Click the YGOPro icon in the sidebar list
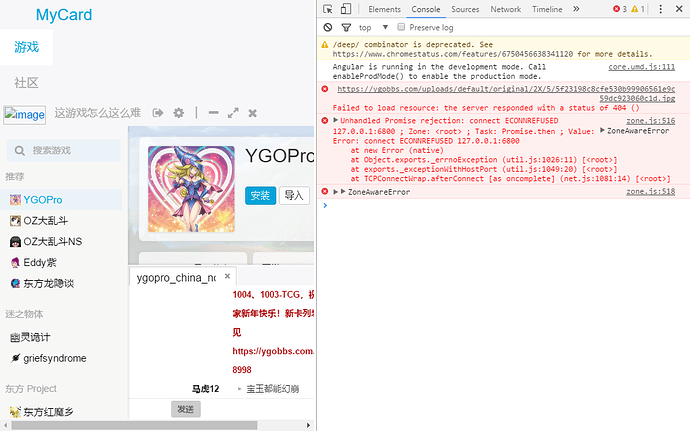Image resolution: width=690 pixels, height=431 pixels. coord(15,200)
